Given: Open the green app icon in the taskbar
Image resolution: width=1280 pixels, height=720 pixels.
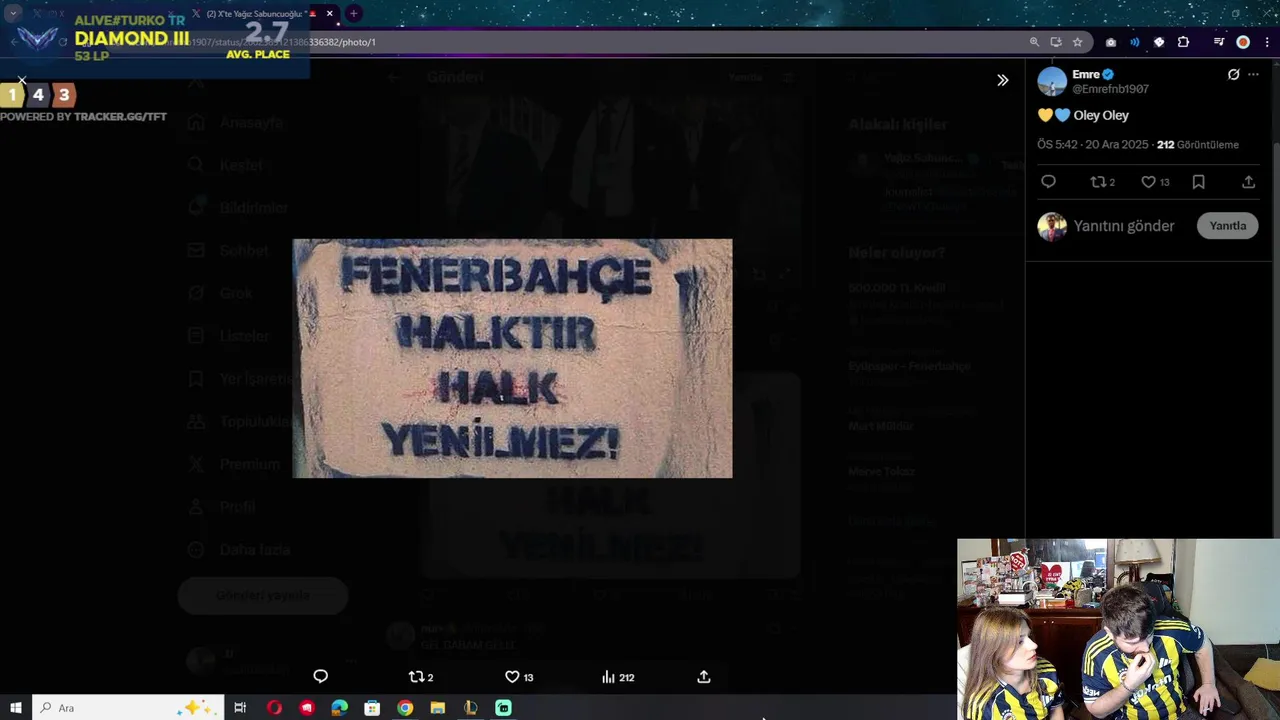Looking at the screenshot, I should (503, 708).
